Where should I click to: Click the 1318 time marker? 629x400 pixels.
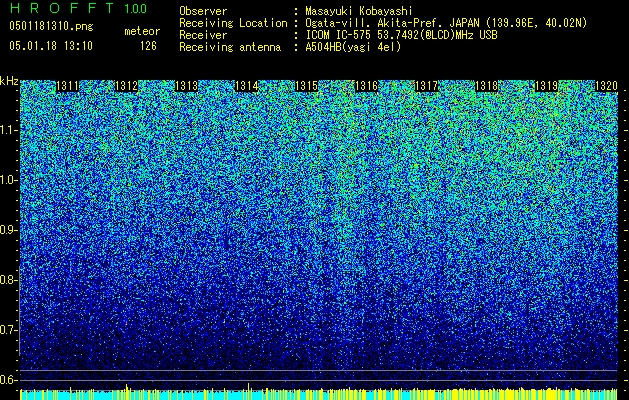click(x=487, y=86)
